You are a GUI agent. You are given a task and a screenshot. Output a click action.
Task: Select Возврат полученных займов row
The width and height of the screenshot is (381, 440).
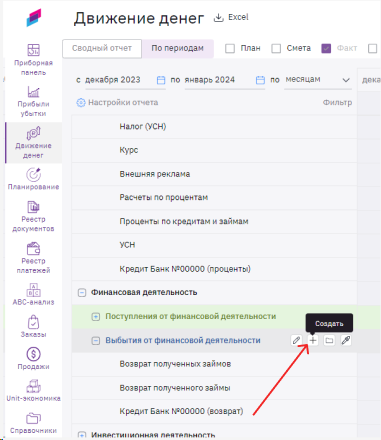pos(214,364)
